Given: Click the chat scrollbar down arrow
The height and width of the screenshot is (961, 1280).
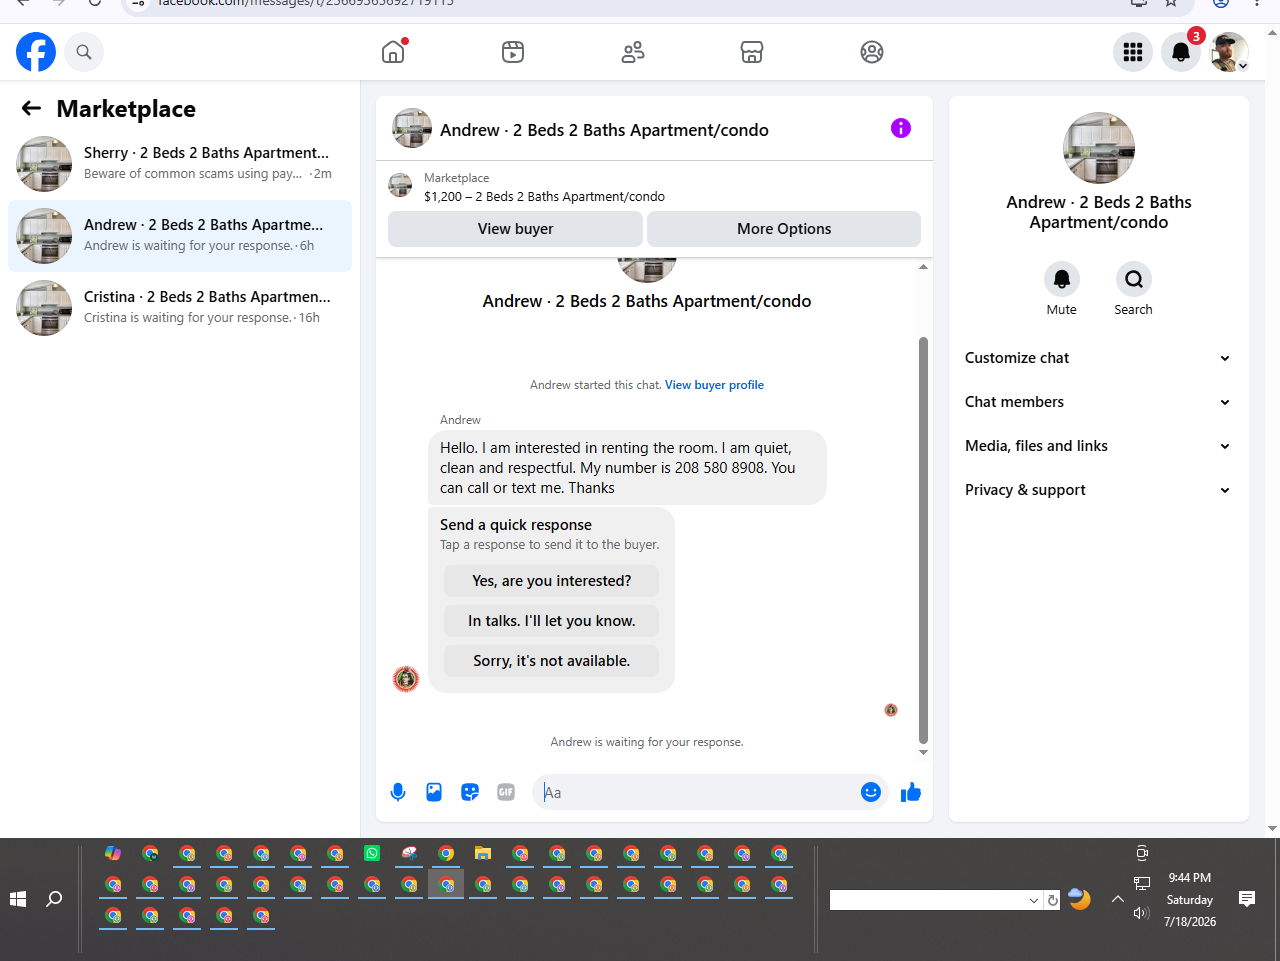Looking at the screenshot, I should tap(923, 752).
